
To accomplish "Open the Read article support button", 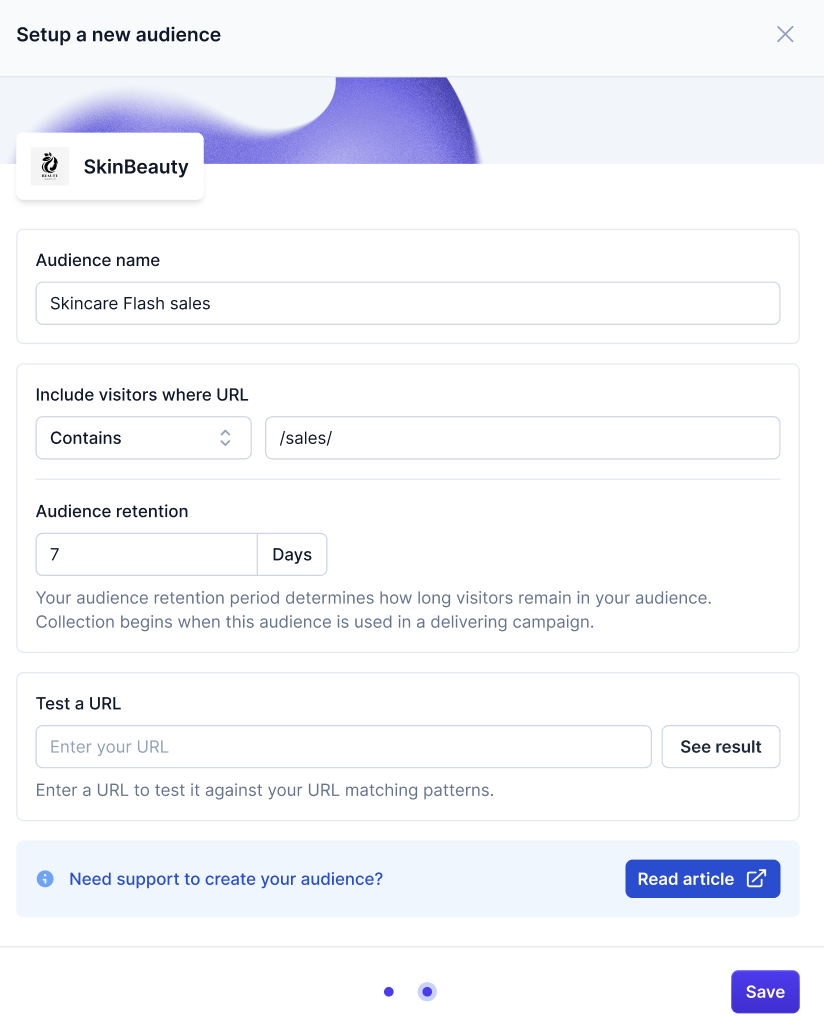I will point(702,879).
